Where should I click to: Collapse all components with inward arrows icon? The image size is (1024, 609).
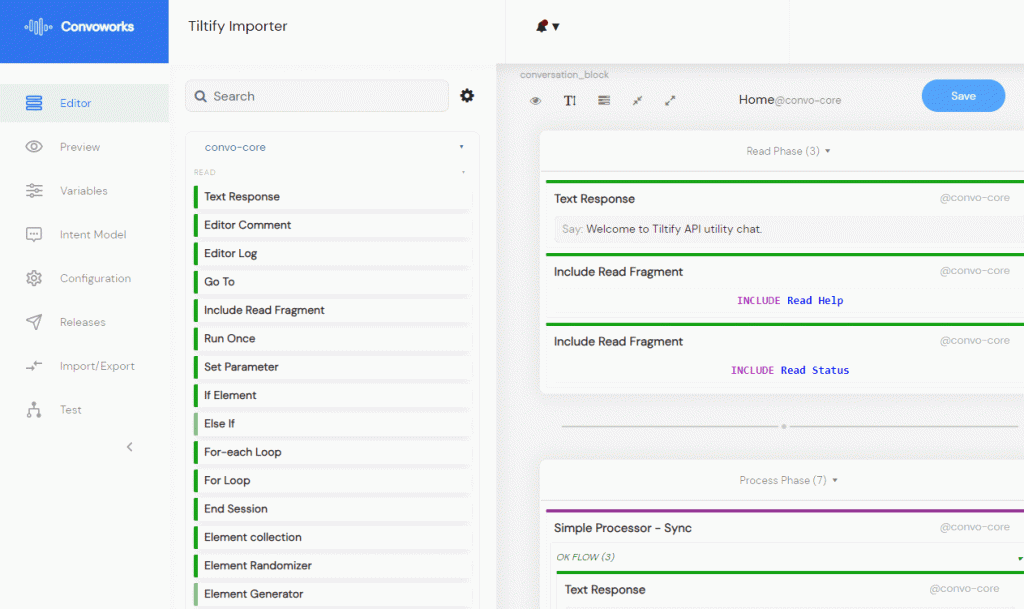pyautogui.click(x=637, y=101)
